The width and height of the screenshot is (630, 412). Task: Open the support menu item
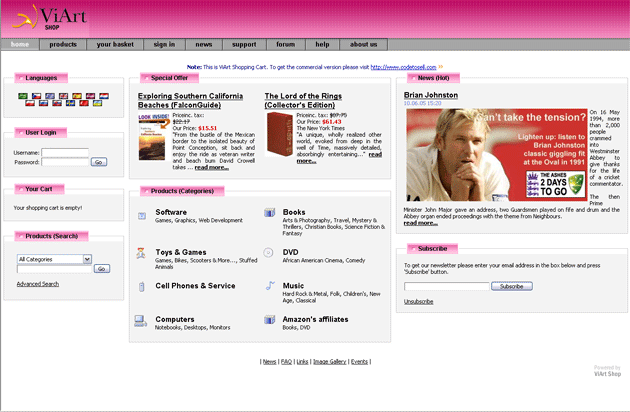click(x=244, y=44)
